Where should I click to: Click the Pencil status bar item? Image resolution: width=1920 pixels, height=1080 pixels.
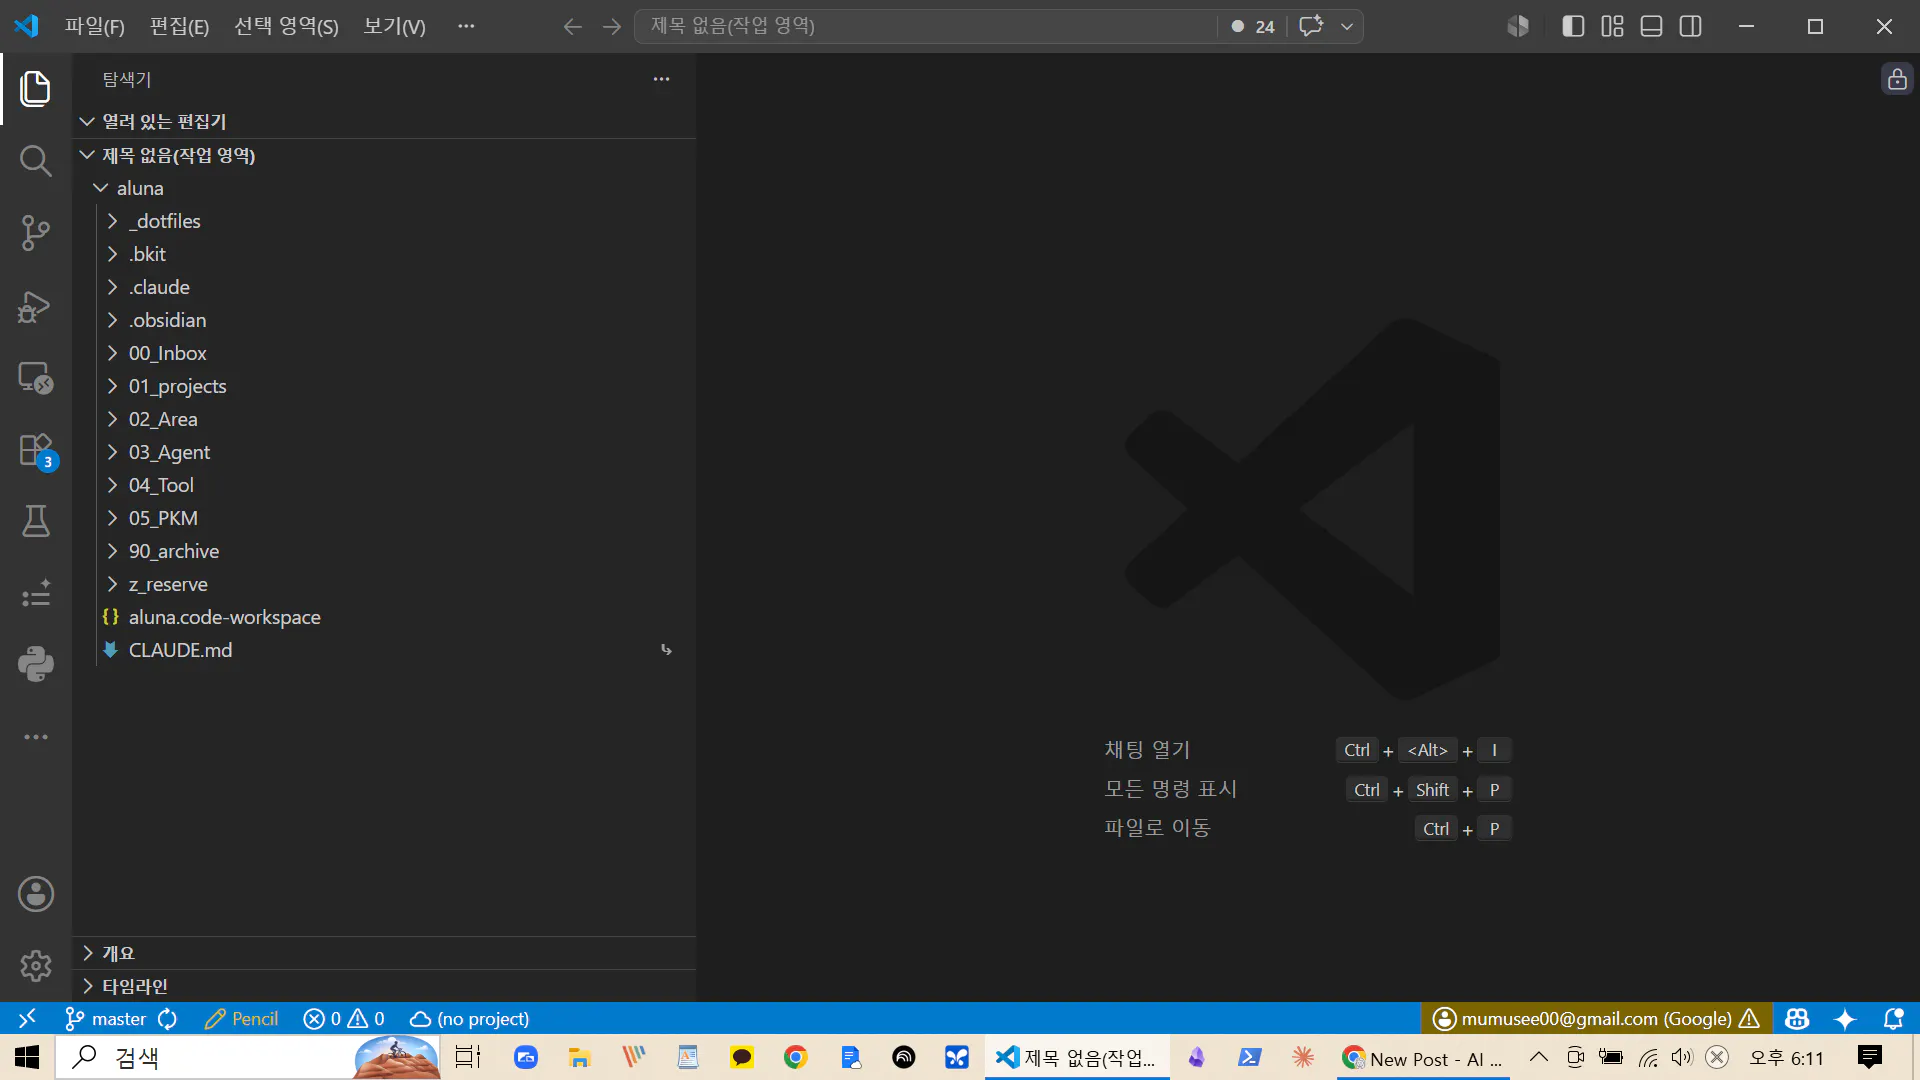click(241, 1019)
